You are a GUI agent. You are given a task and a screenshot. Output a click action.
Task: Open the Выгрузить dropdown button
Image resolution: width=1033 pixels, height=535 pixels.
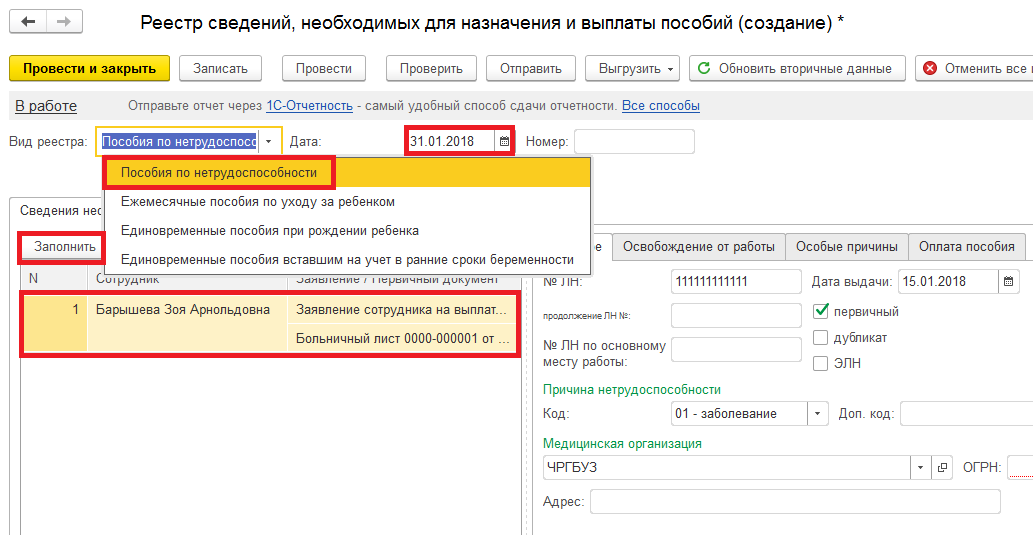point(632,69)
